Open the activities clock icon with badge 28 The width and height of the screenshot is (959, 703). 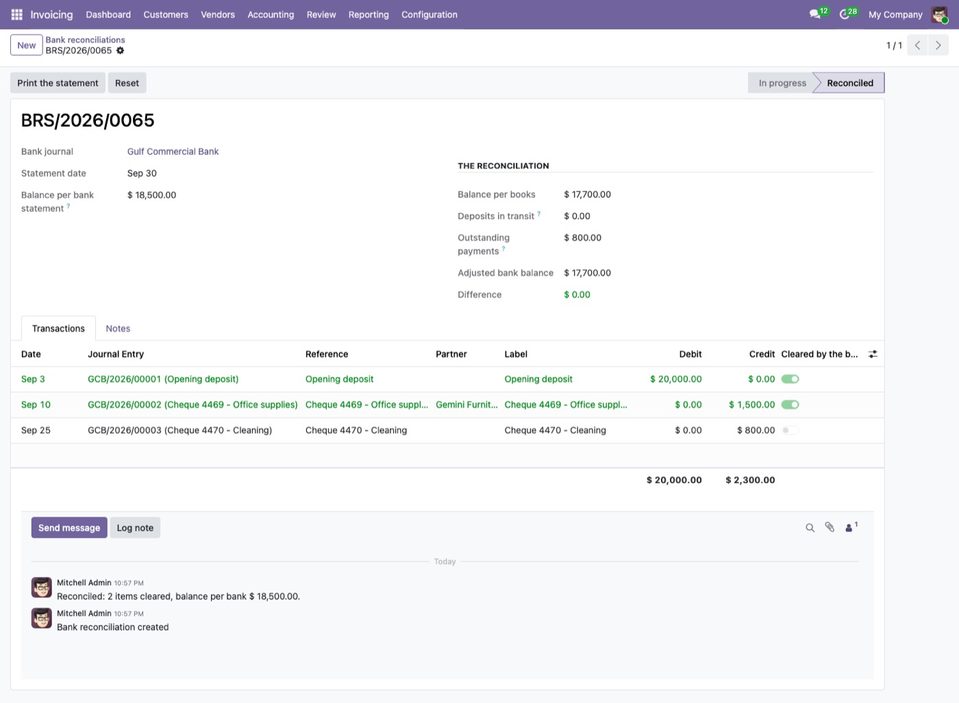[x=848, y=13]
